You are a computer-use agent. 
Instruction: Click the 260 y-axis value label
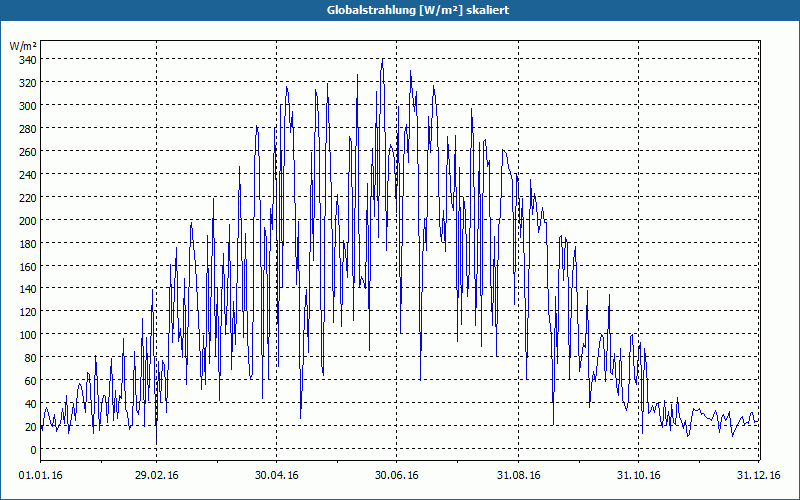28,152
